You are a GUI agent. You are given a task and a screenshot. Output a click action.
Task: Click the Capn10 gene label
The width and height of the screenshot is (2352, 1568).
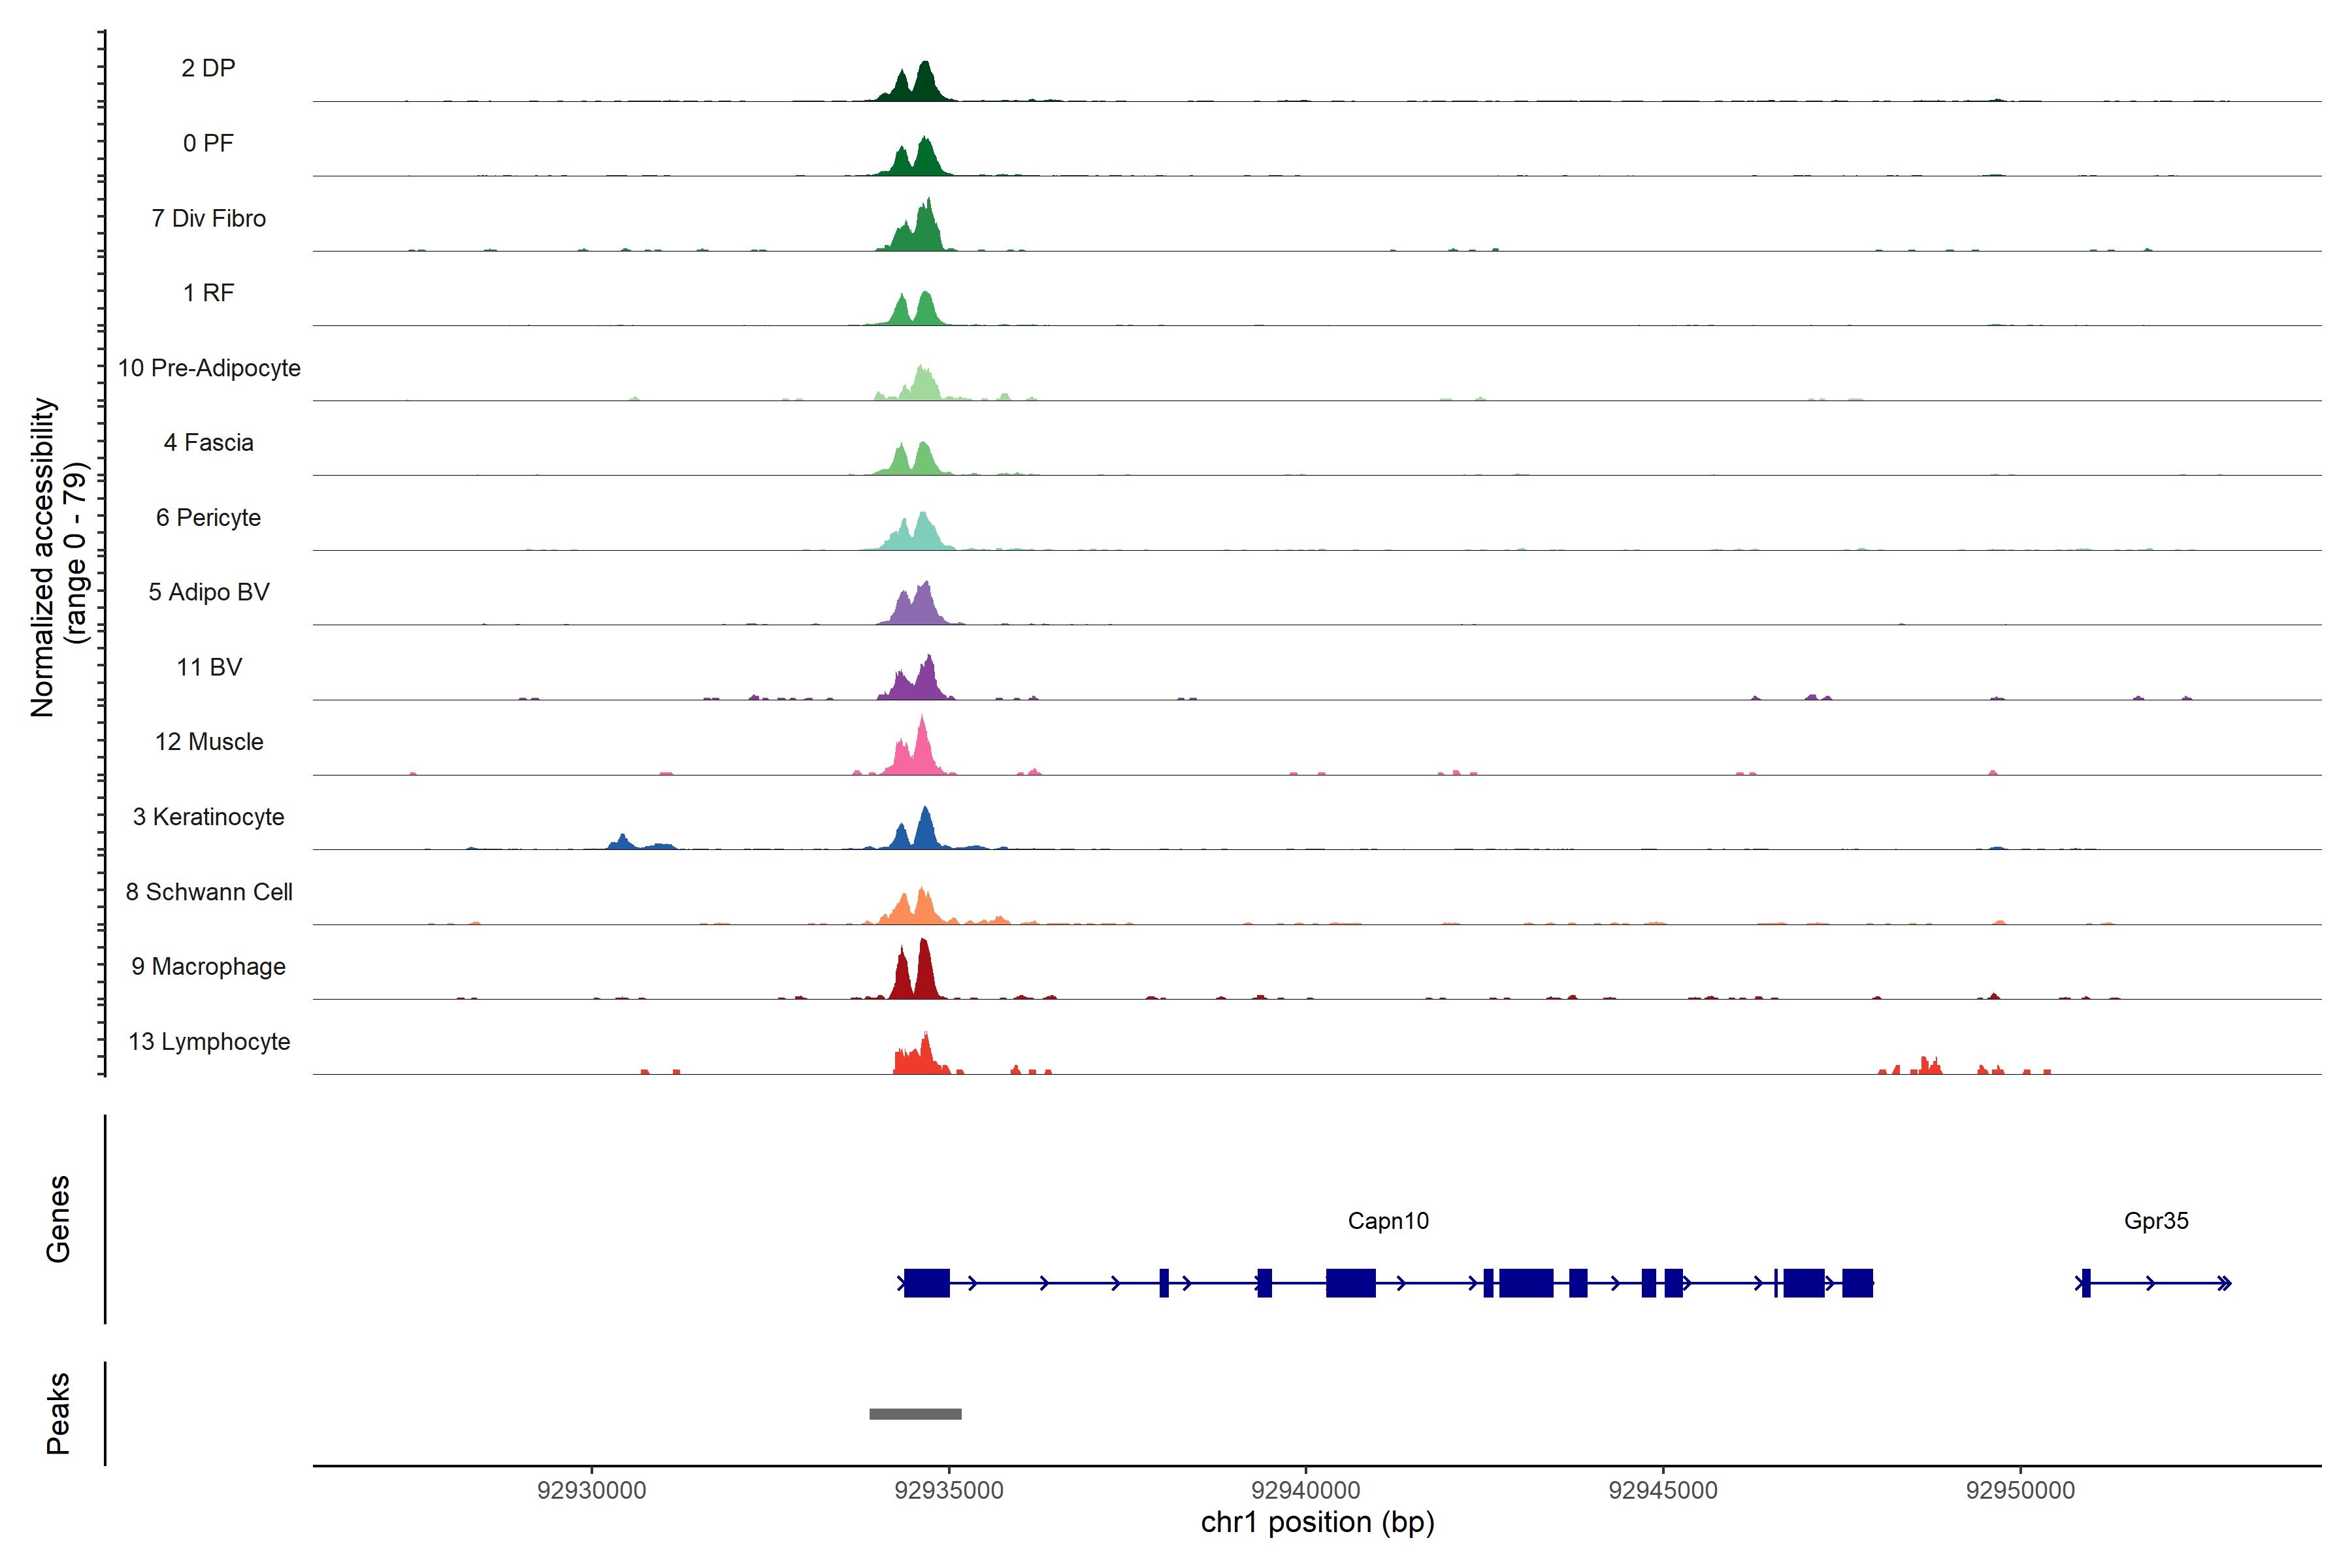point(1388,1221)
